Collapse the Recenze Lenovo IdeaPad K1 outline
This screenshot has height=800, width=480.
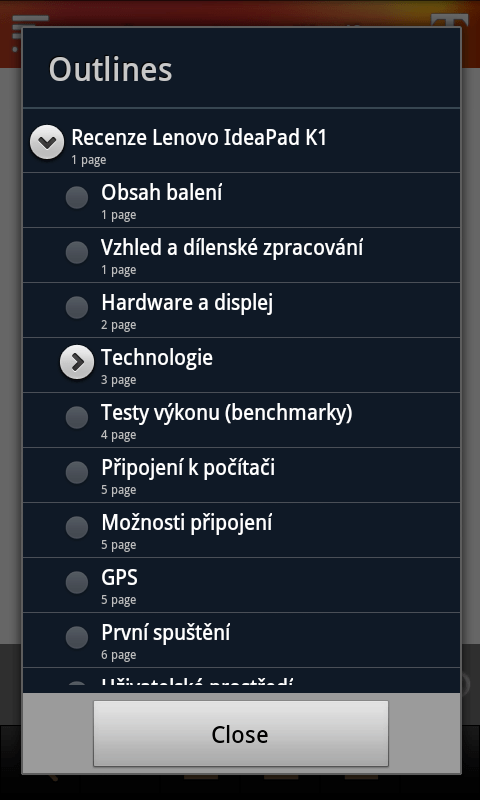[47, 142]
